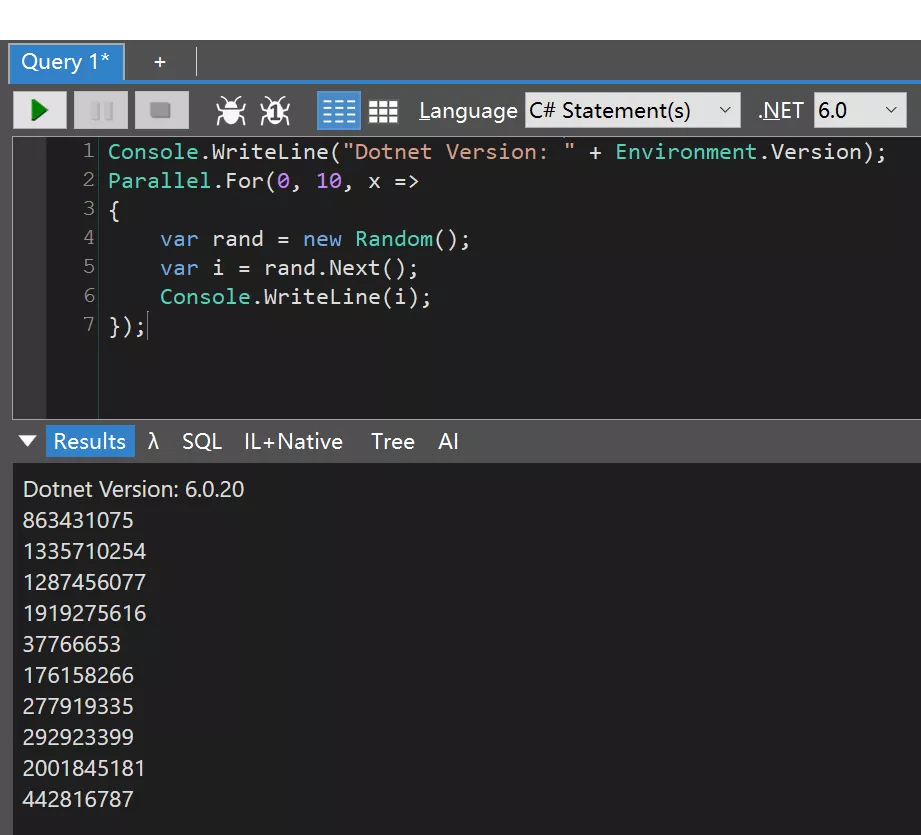Switch results to rich text view
The height and width of the screenshot is (835, 921).
[x=338, y=110]
